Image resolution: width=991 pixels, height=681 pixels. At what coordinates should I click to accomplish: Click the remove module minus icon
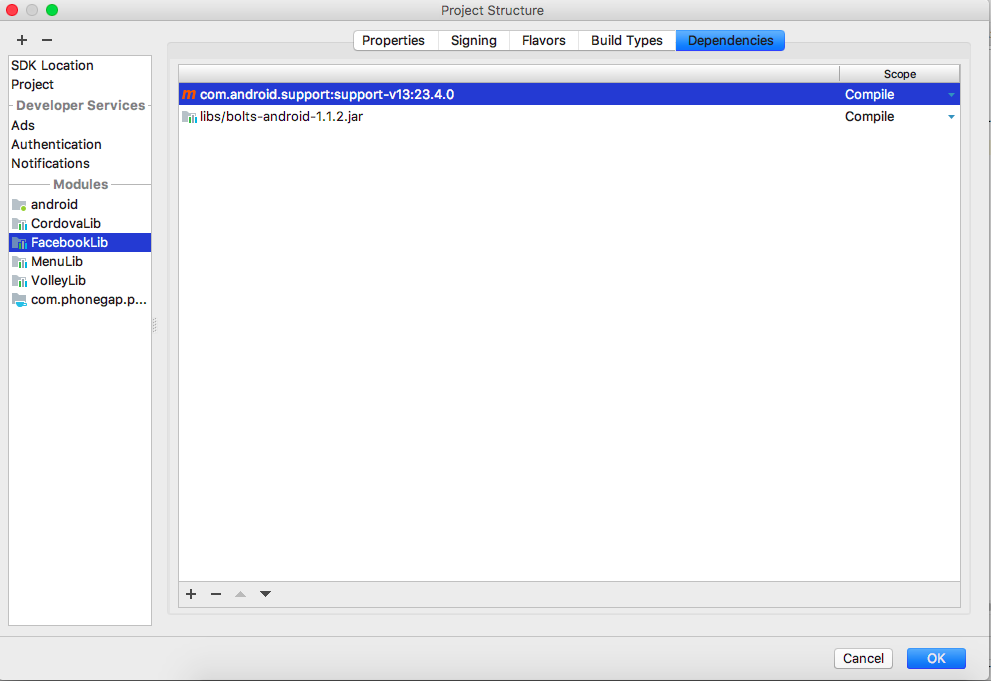(46, 40)
